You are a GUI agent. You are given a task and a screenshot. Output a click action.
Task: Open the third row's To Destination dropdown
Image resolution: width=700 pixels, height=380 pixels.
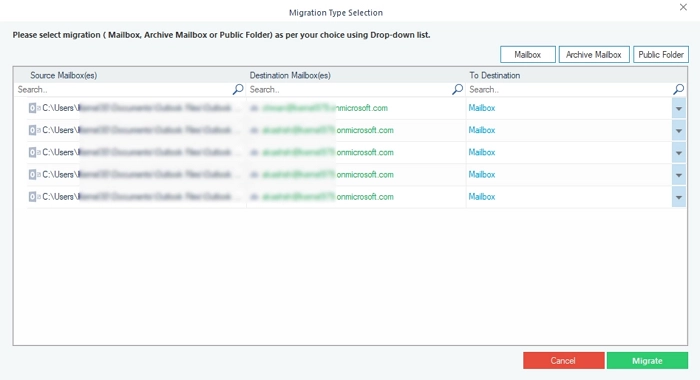tap(679, 153)
